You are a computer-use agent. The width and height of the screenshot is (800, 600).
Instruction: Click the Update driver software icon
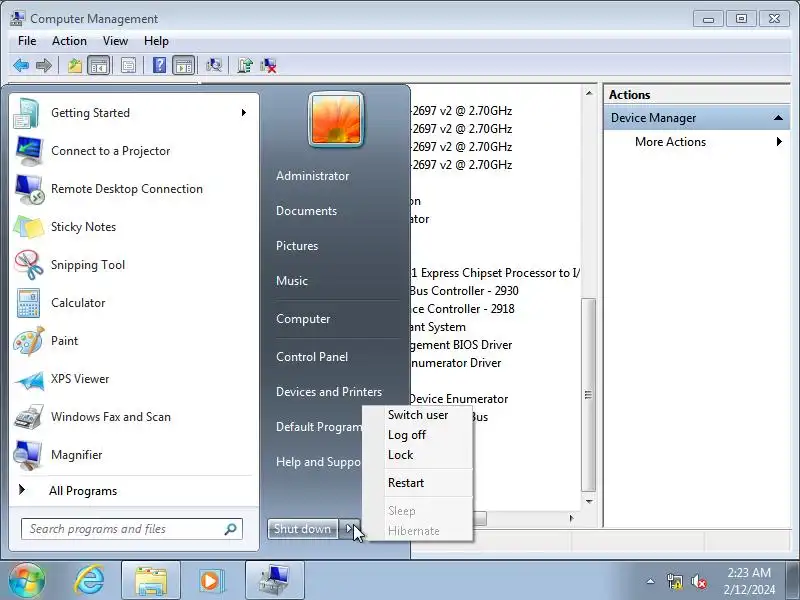pyautogui.click(x=245, y=65)
